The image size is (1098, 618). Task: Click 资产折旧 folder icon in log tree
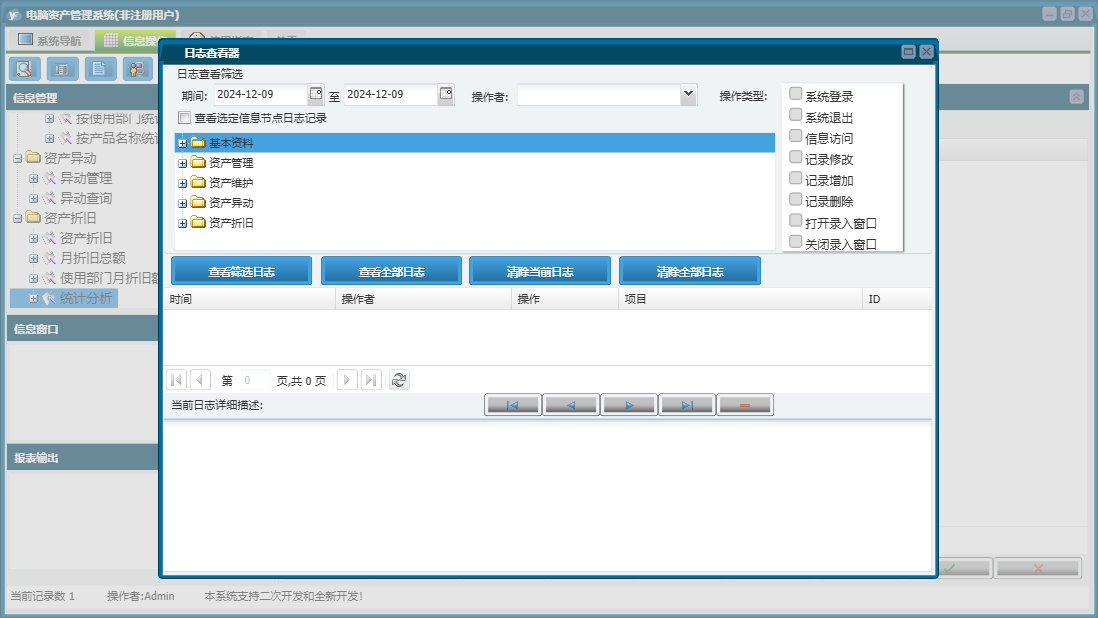coord(198,223)
